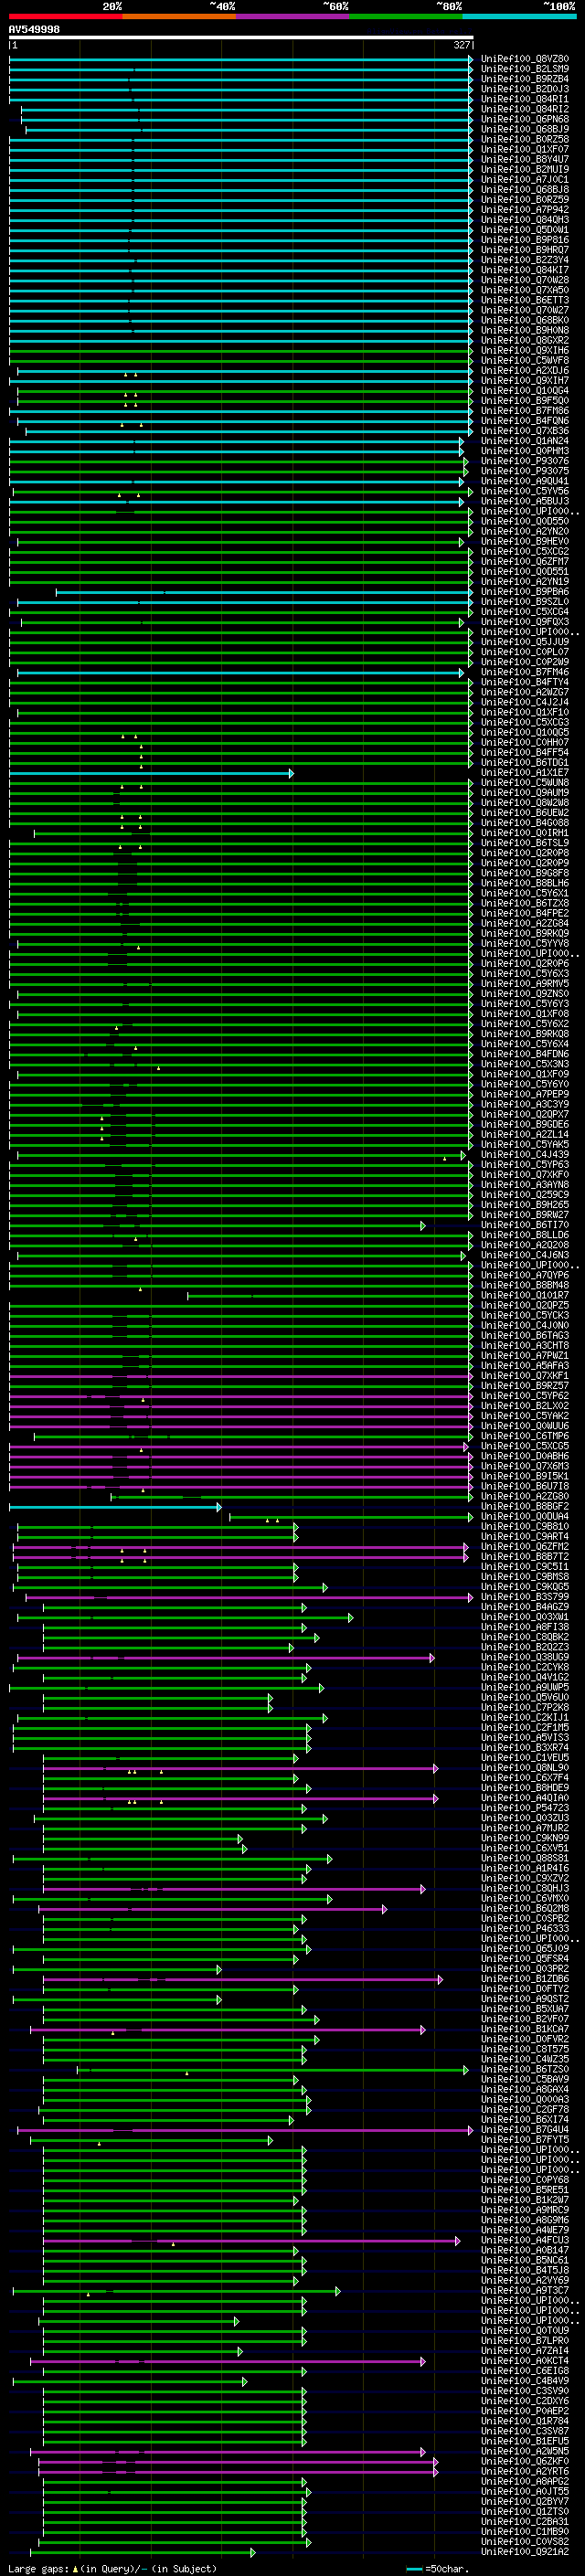Click the label UniRef100_Q0DUA4
This screenshot has height=2576, width=585.
click(525, 1516)
